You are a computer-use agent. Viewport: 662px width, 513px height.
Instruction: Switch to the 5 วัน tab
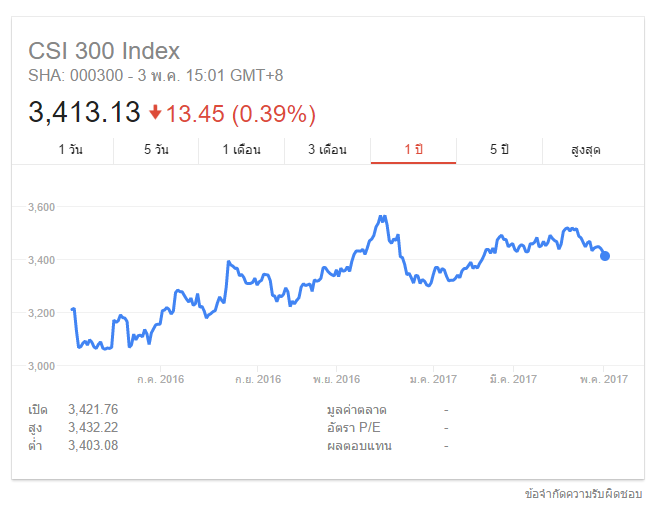[x=156, y=149]
